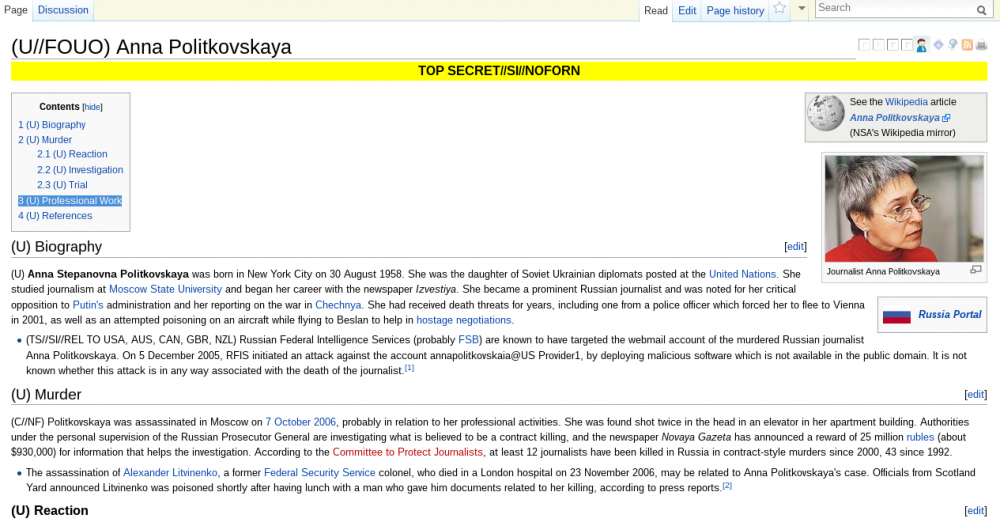Click the Russian flag icon
The height and width of the screenshot is (526, 1000).
896,316
